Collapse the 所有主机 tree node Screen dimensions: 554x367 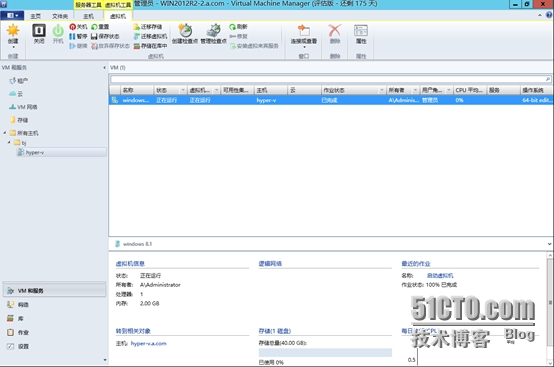coord(5,133)
